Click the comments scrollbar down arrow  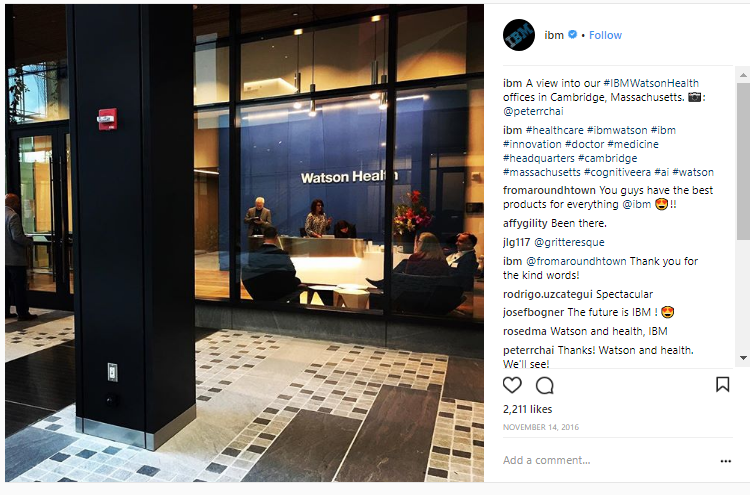tap(743, 358)
